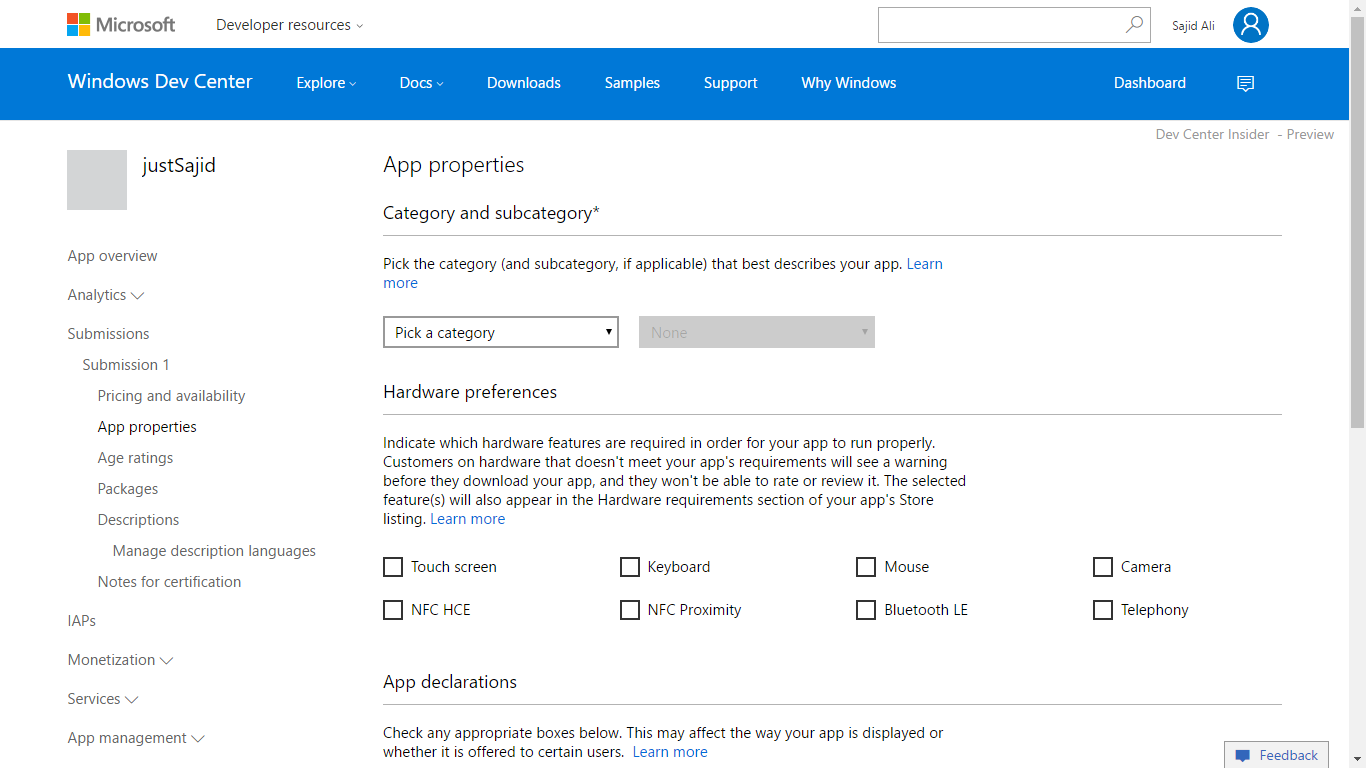The height and width of the screenshot is (768, 1366).
Task: Click the scrollbar up arrow
Action: click(x=1357, y=8)
